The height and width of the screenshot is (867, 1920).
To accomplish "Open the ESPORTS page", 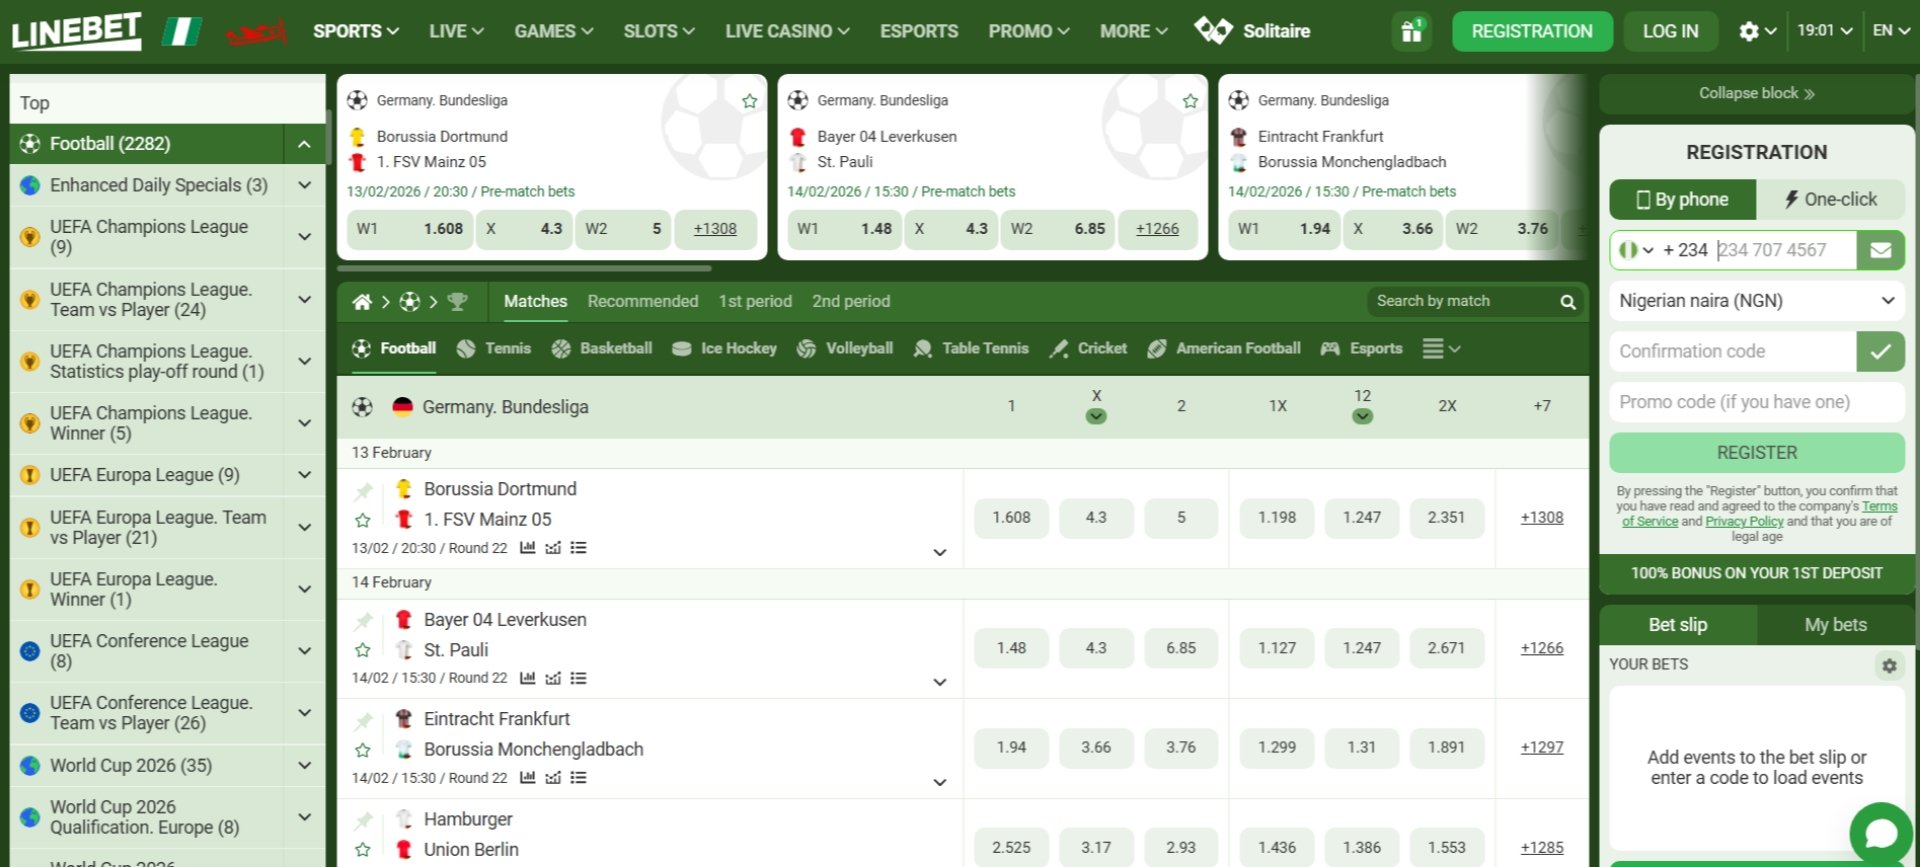I will pyautogui.click(x=918, y=31).
